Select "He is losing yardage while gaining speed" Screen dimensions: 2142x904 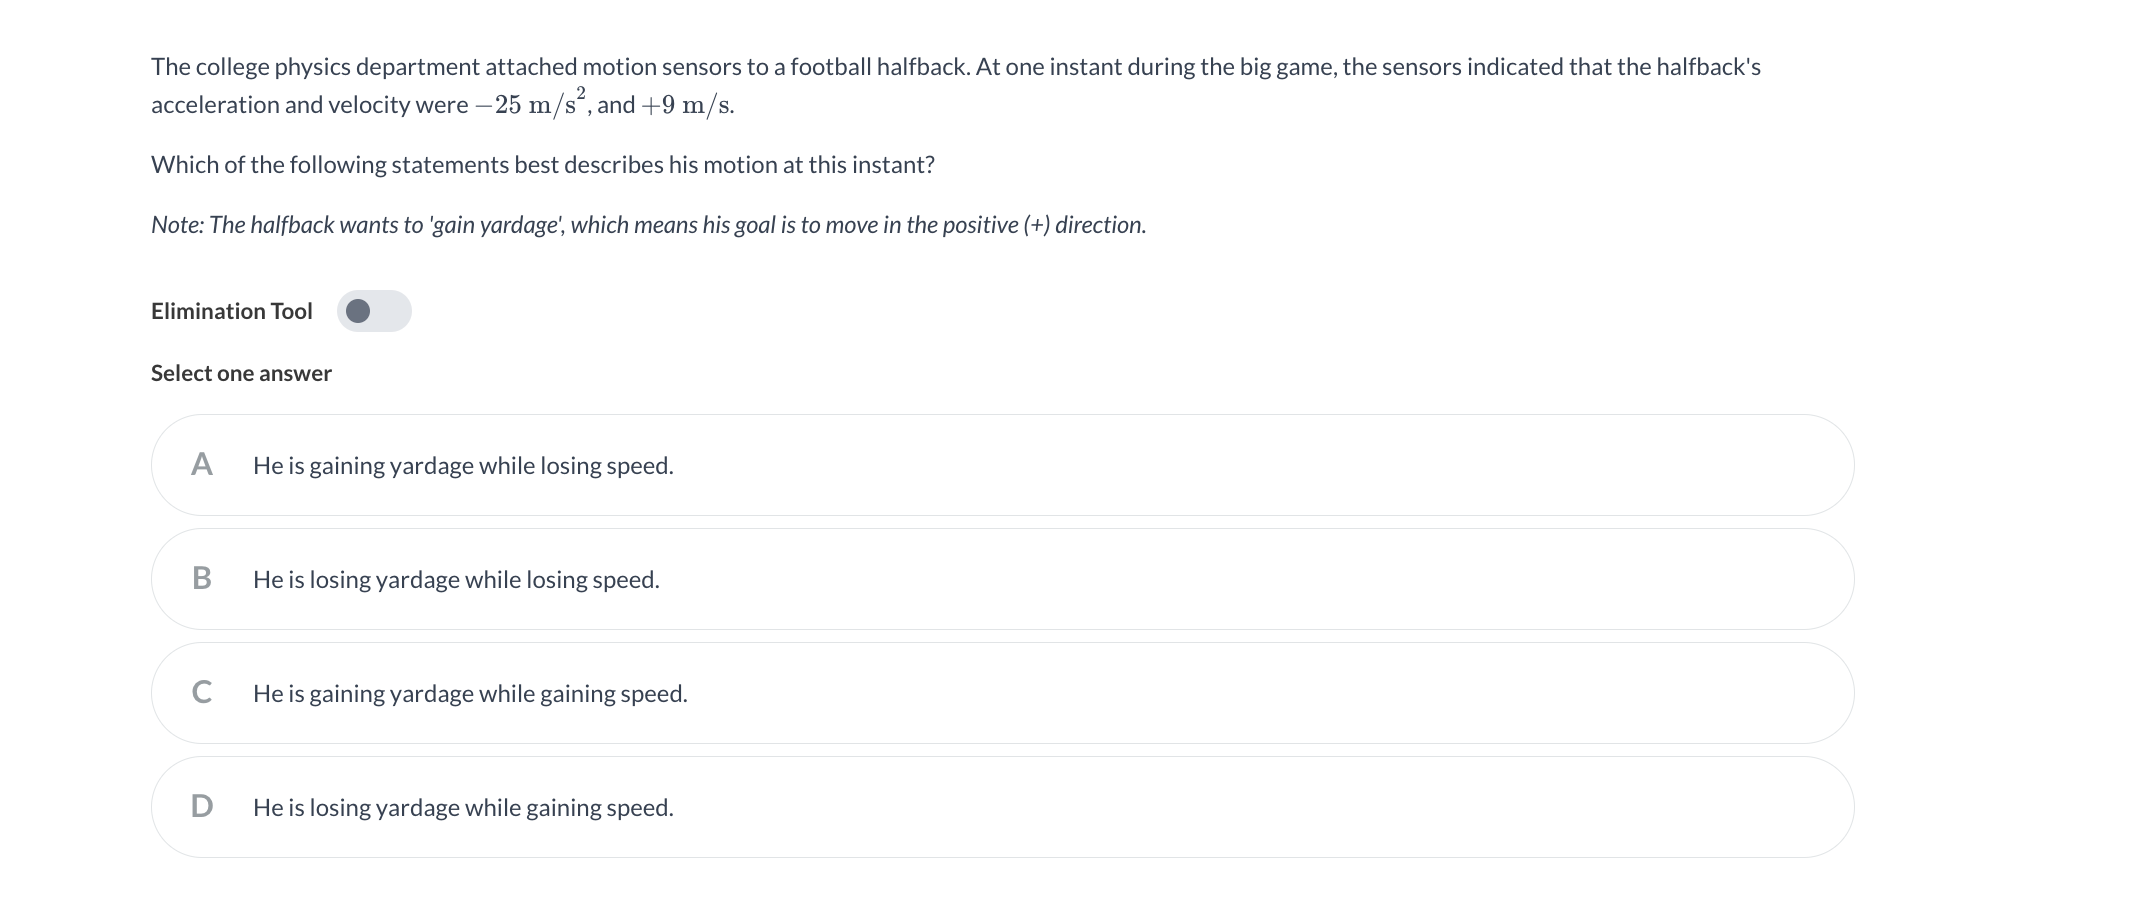(463, 808)
